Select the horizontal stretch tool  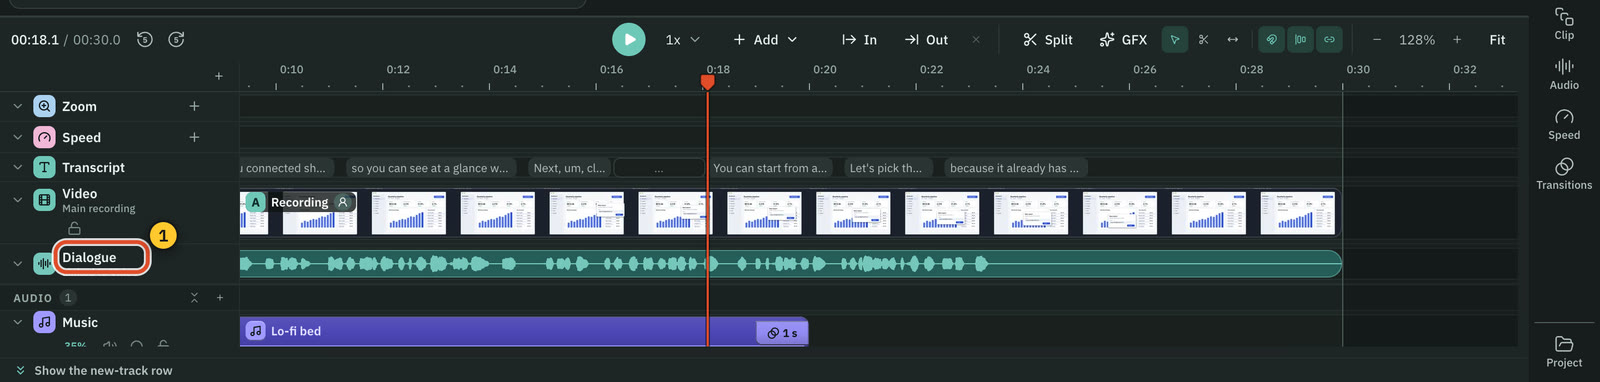point(1232,40)
